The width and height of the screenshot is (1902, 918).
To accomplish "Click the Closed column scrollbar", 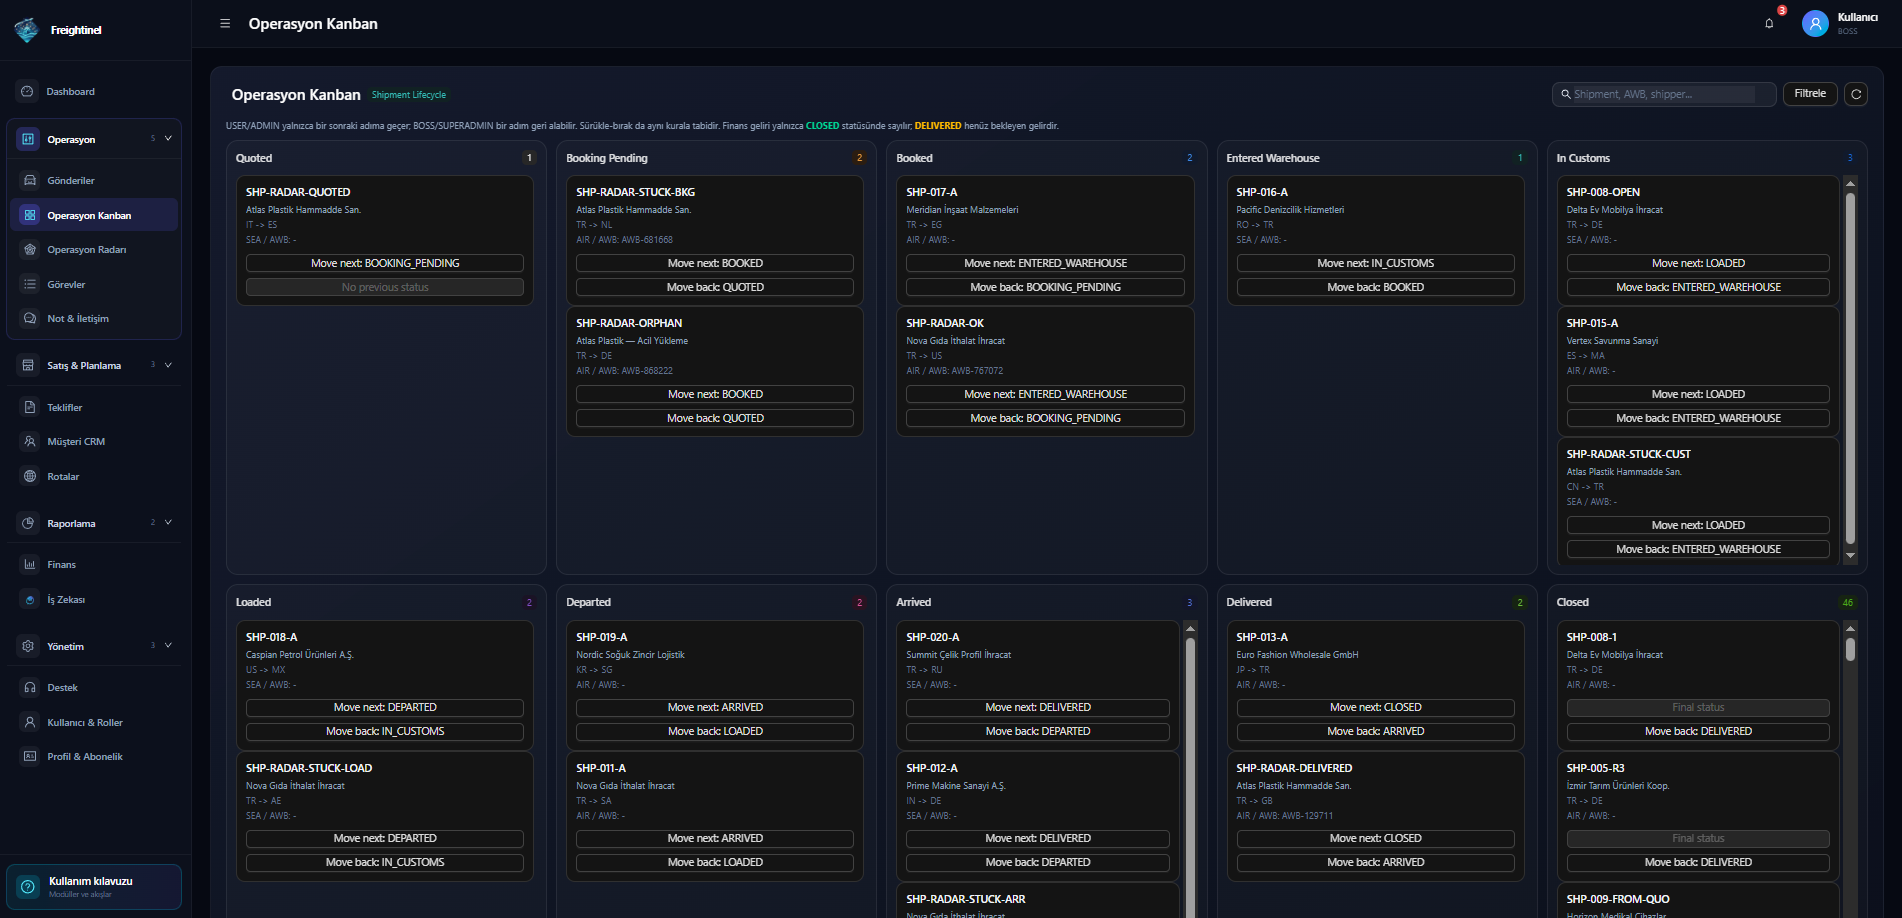I will click(x=1850, y=650).
